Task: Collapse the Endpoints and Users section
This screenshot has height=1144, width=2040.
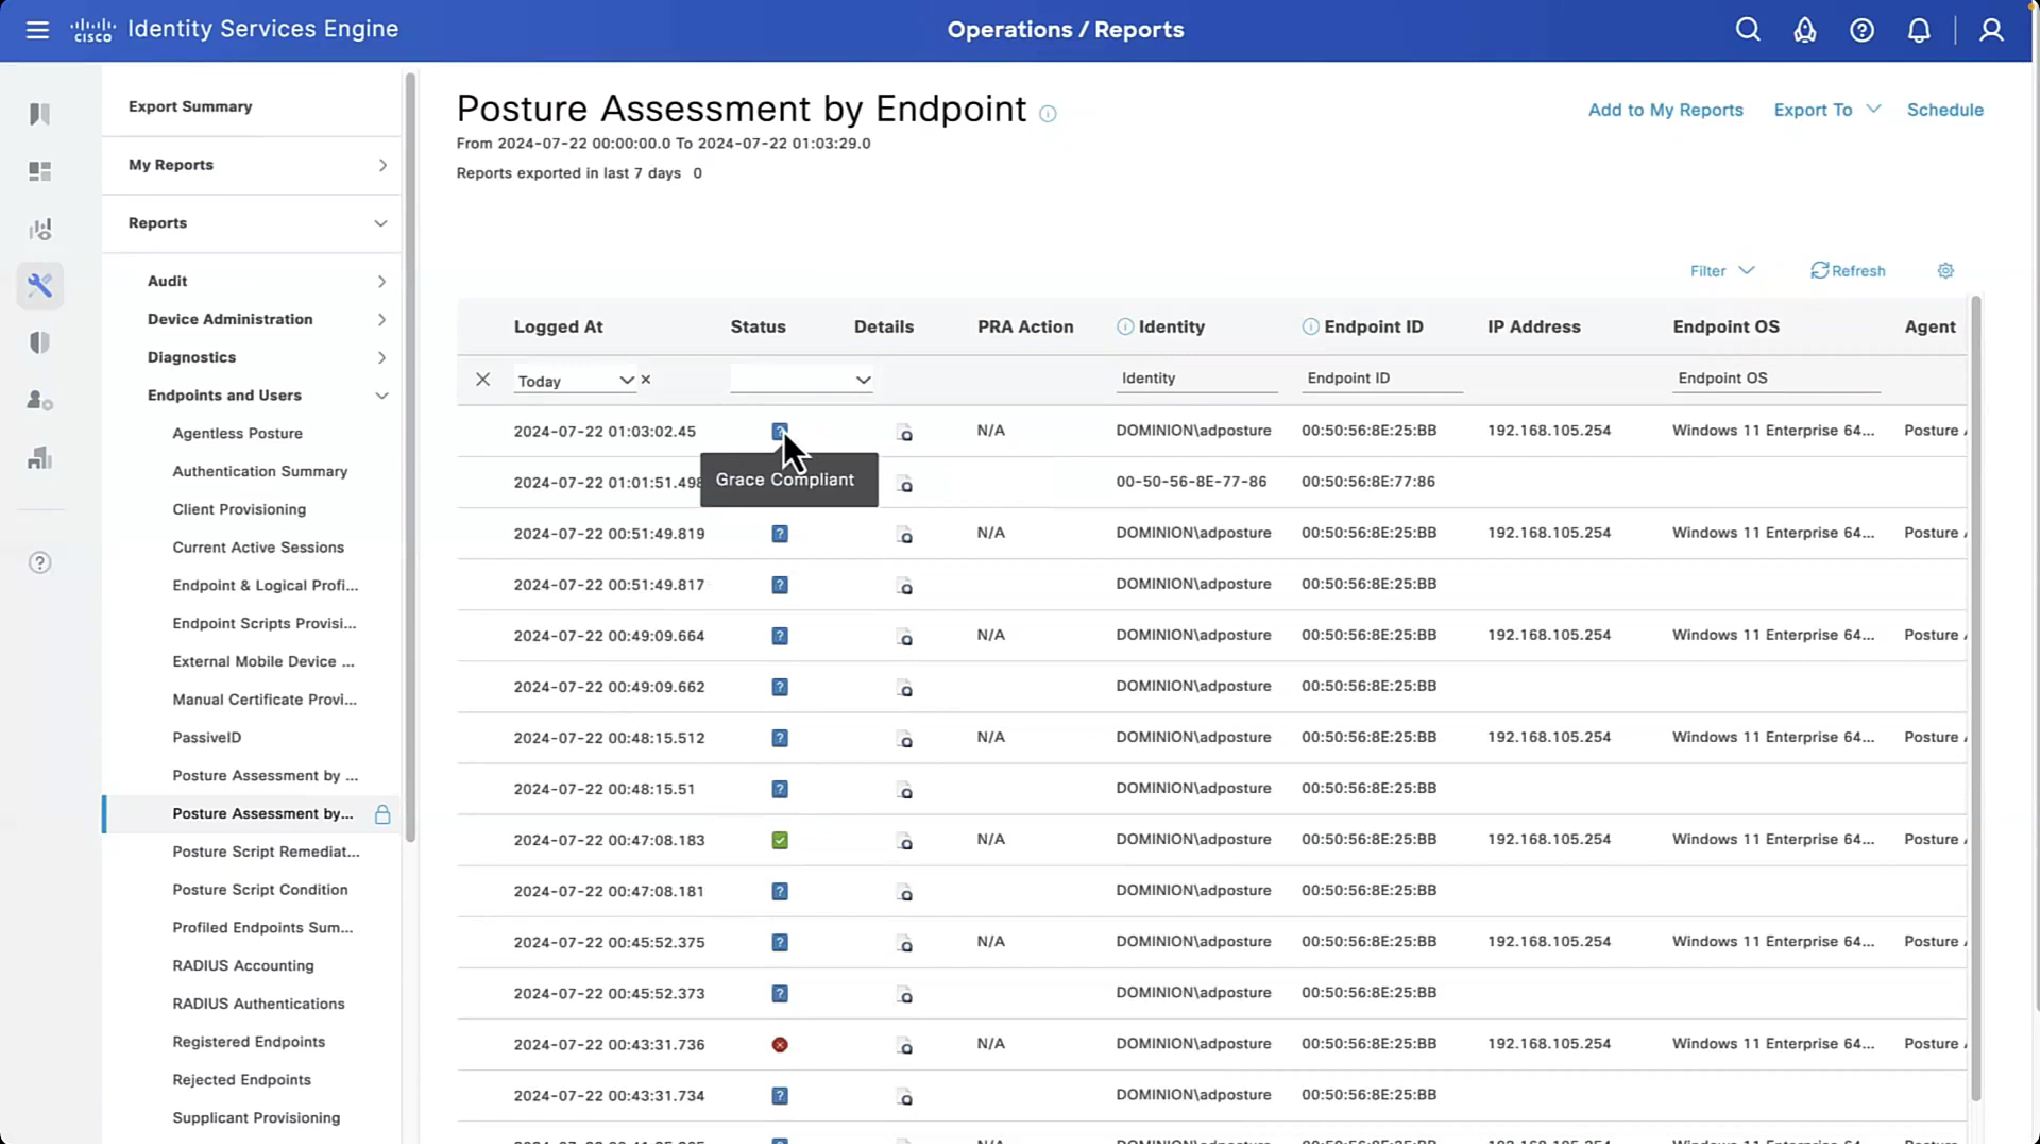Action: (381, 396)
